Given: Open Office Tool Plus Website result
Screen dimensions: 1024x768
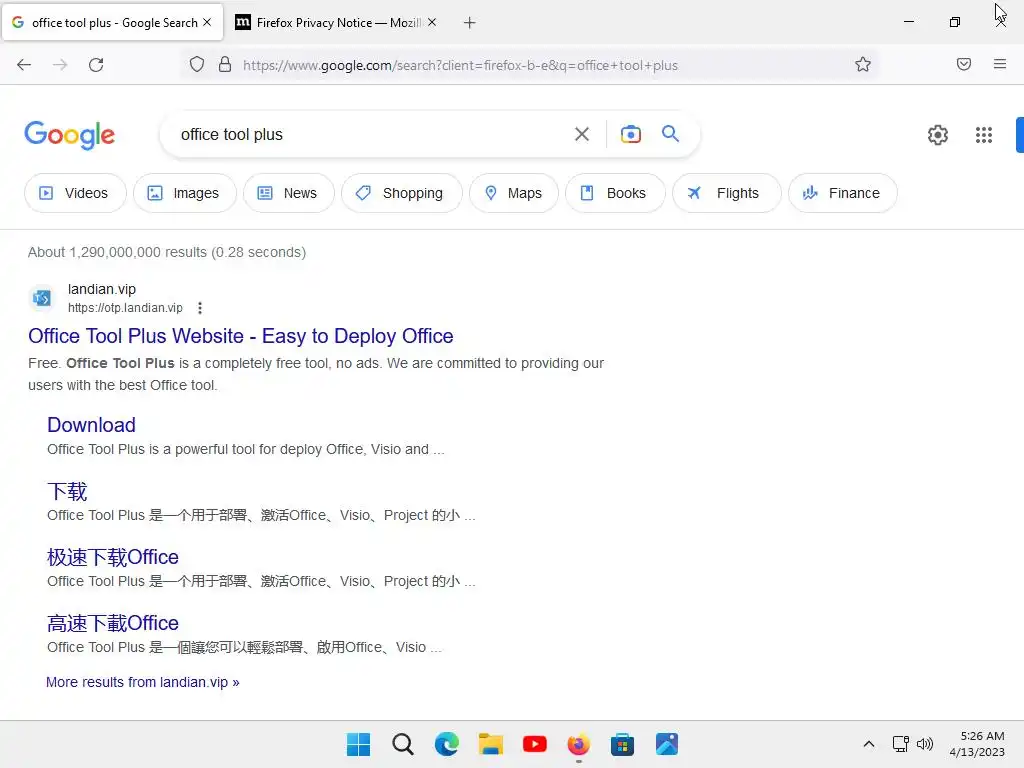Looking at the screenshot, I should (x=241, y=336).
